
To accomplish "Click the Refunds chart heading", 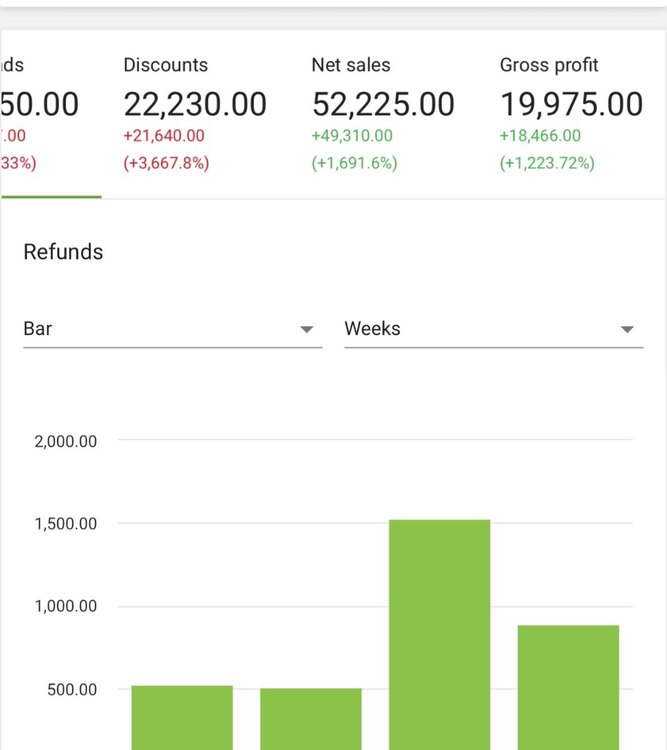I will 63,252.
